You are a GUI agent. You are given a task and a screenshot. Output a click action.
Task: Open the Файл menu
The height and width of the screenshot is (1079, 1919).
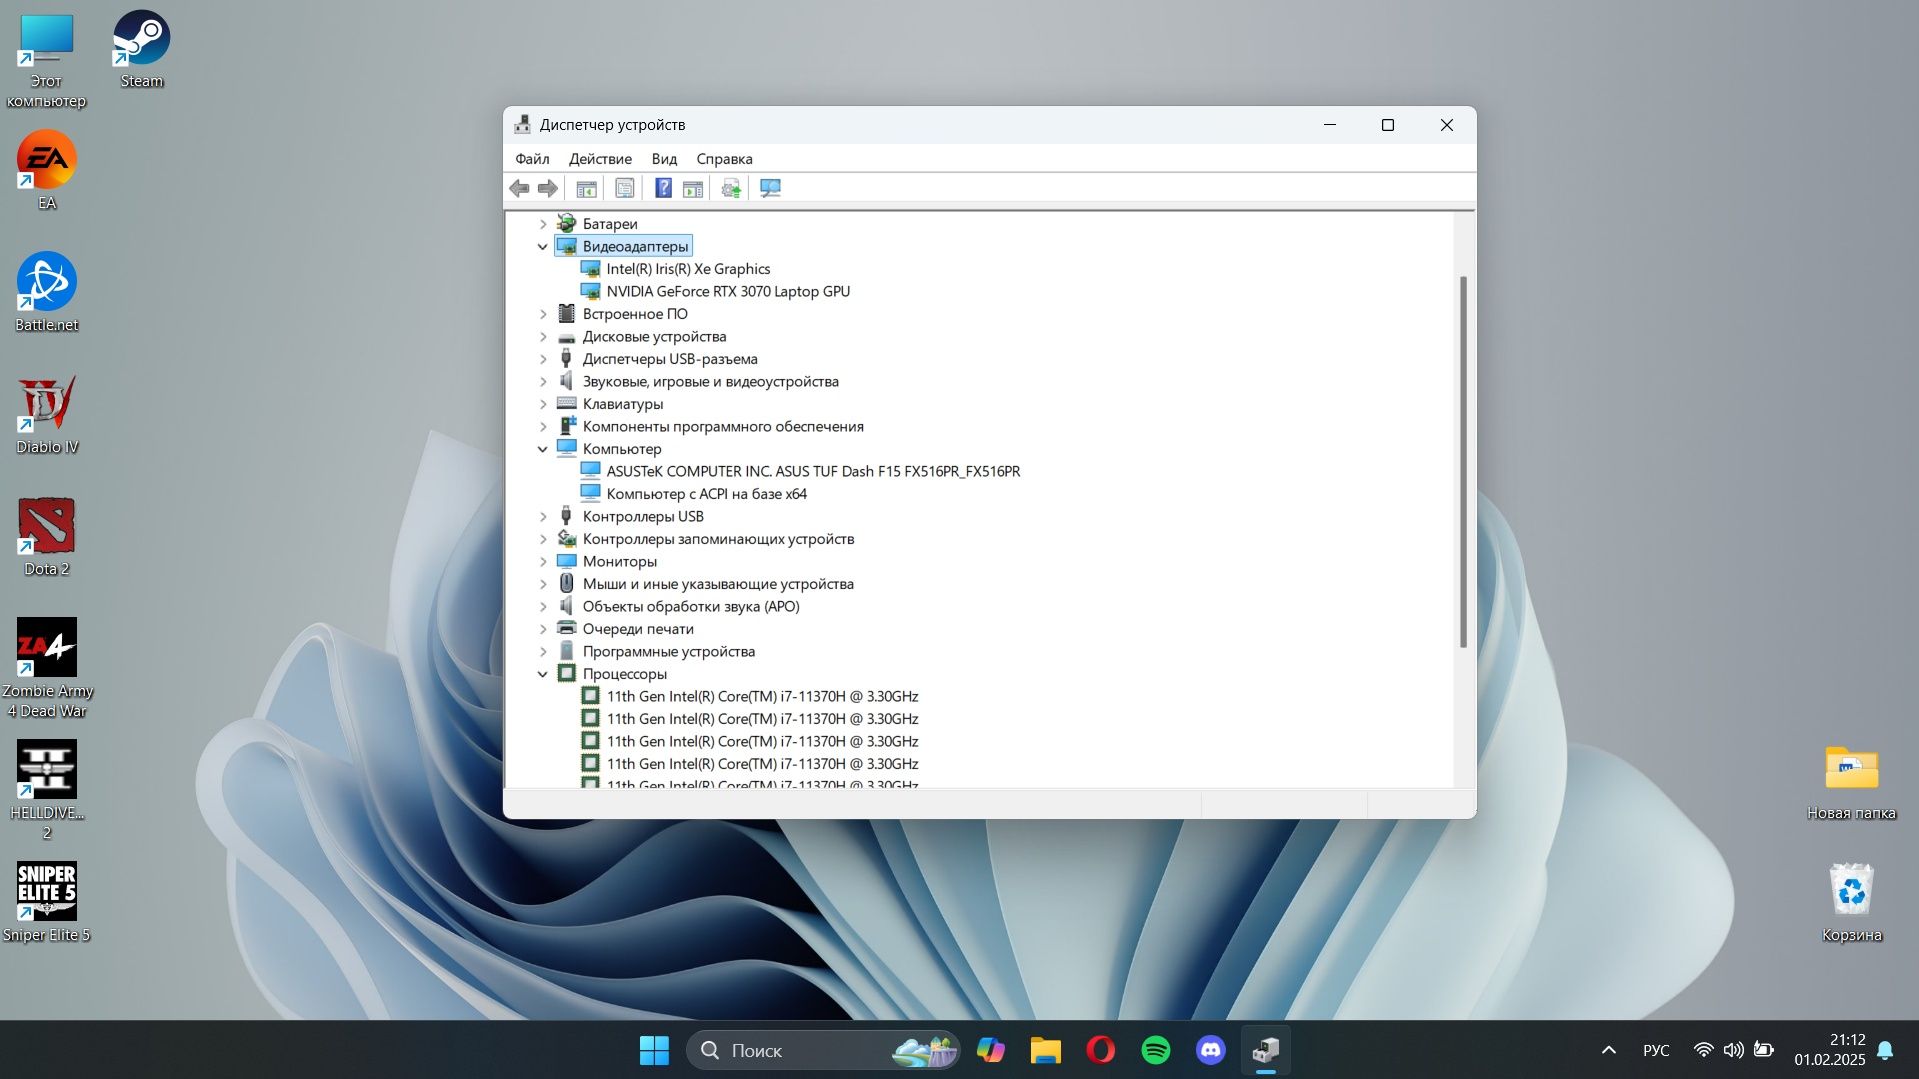point(532,159)
